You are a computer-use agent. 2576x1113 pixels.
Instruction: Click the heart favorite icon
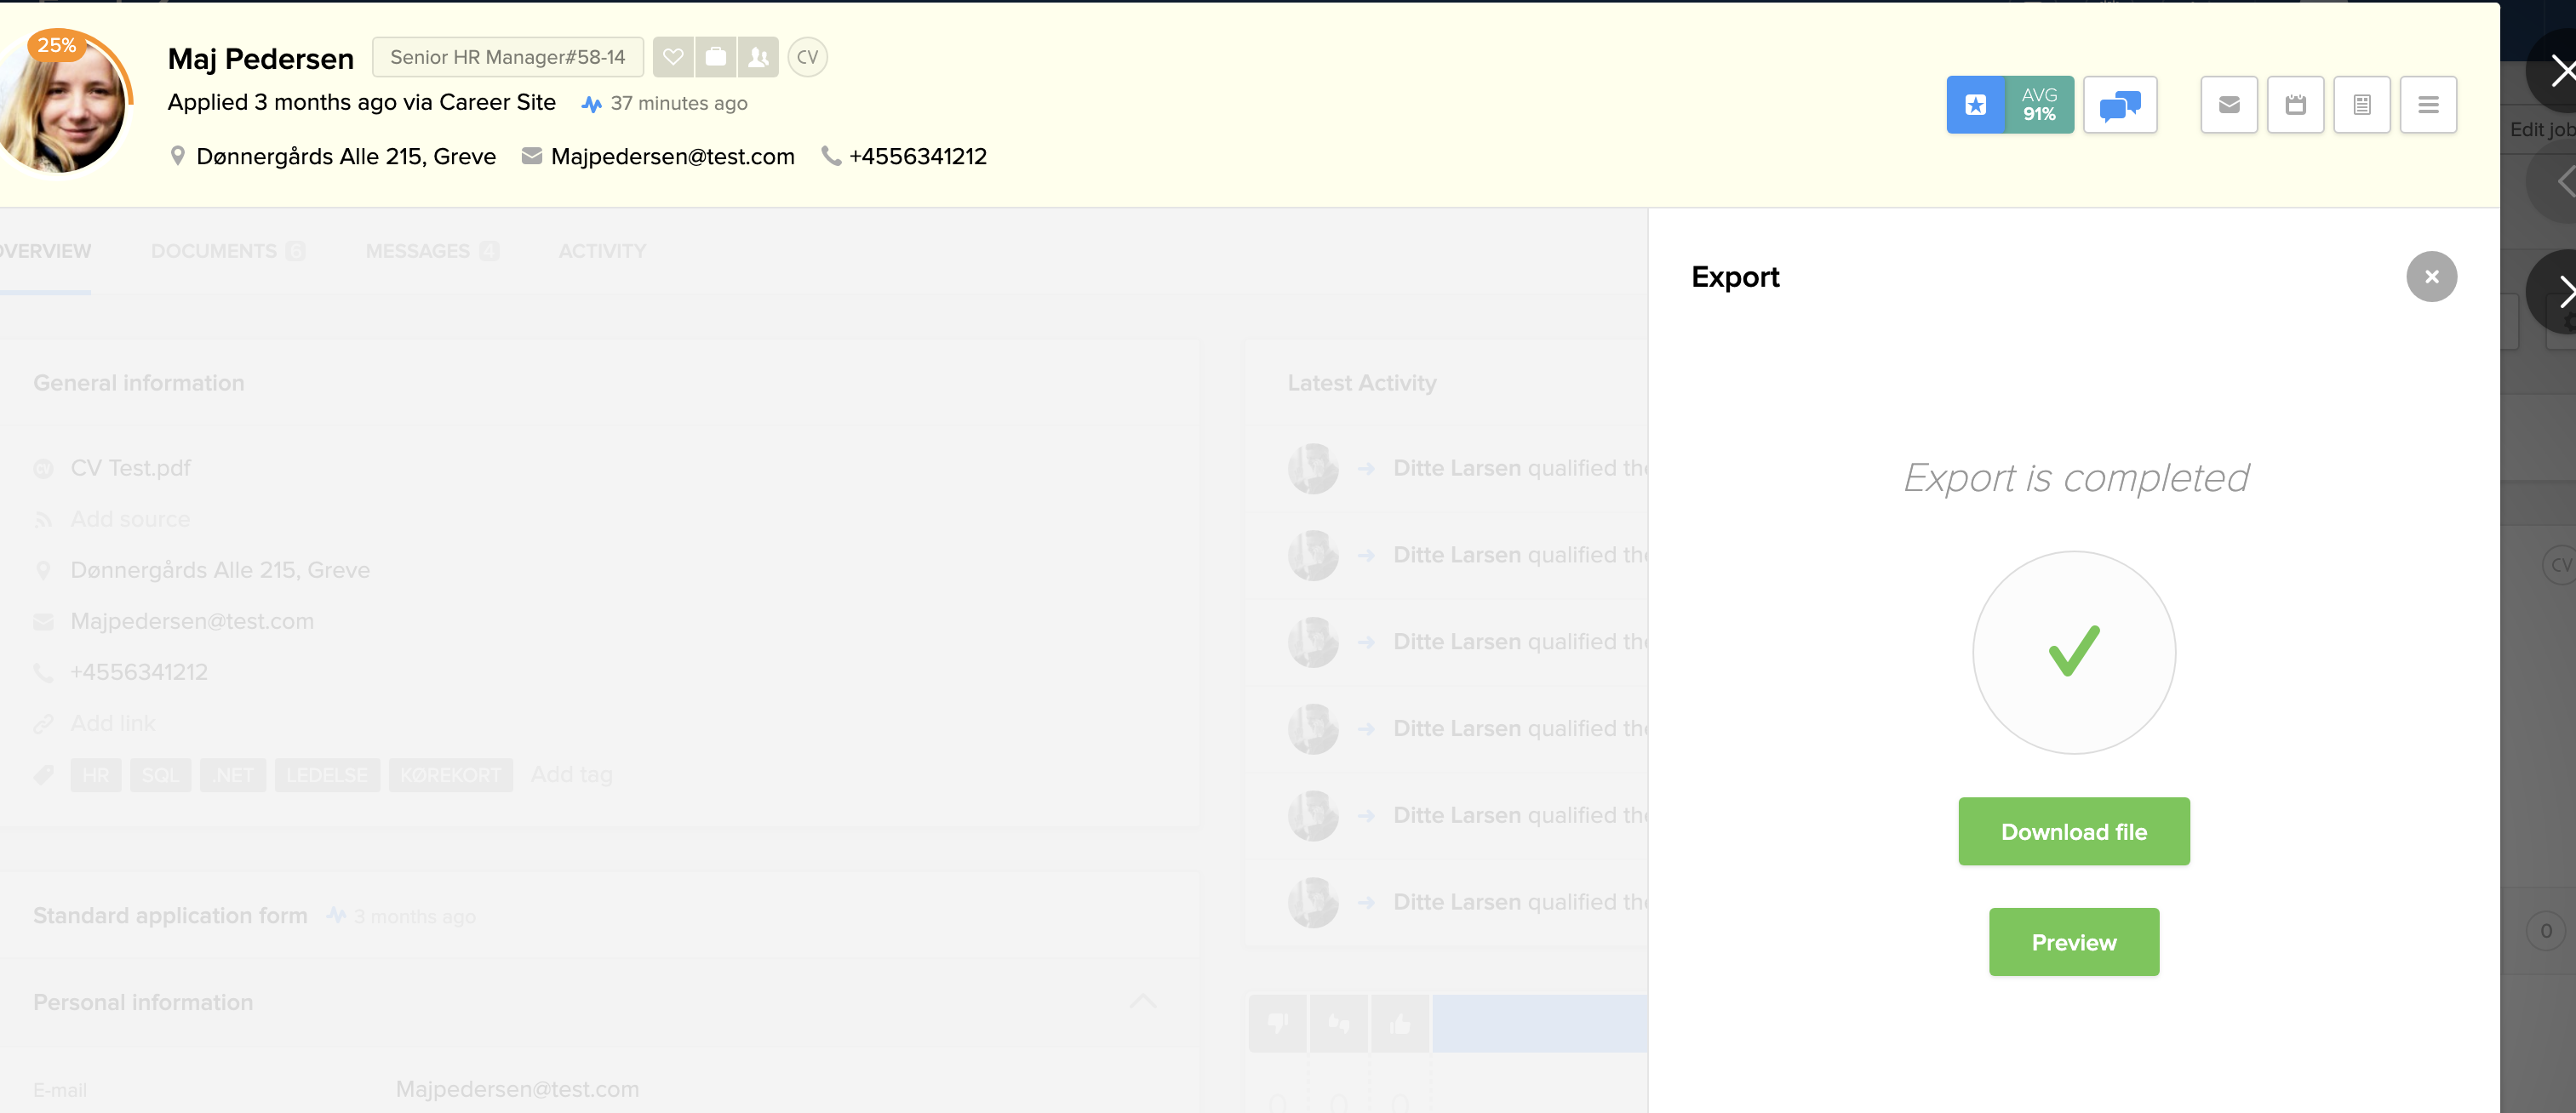[673, 57]
